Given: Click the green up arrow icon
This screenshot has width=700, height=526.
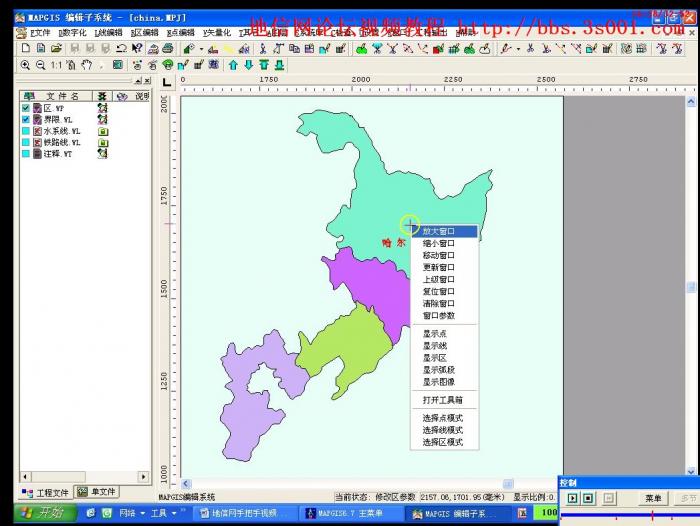Looking at the screenshot, I should 233,65.
